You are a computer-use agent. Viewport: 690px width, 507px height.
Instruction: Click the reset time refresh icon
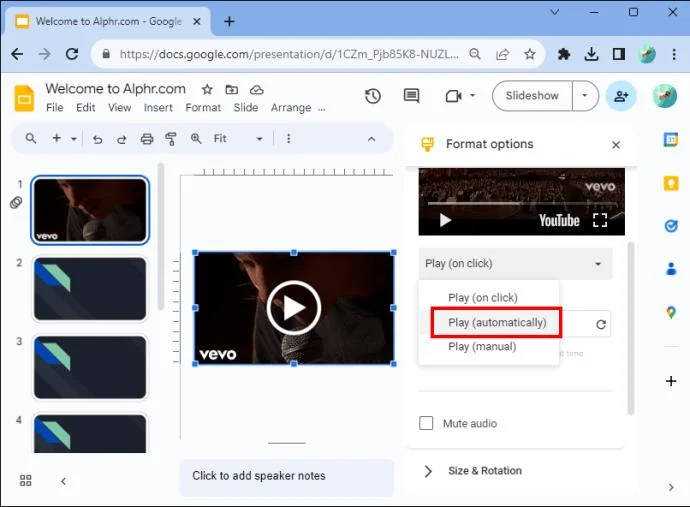pos(601,324)
